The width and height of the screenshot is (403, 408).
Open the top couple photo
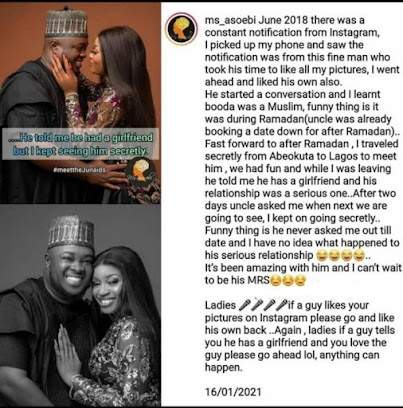tap(80, 103)
